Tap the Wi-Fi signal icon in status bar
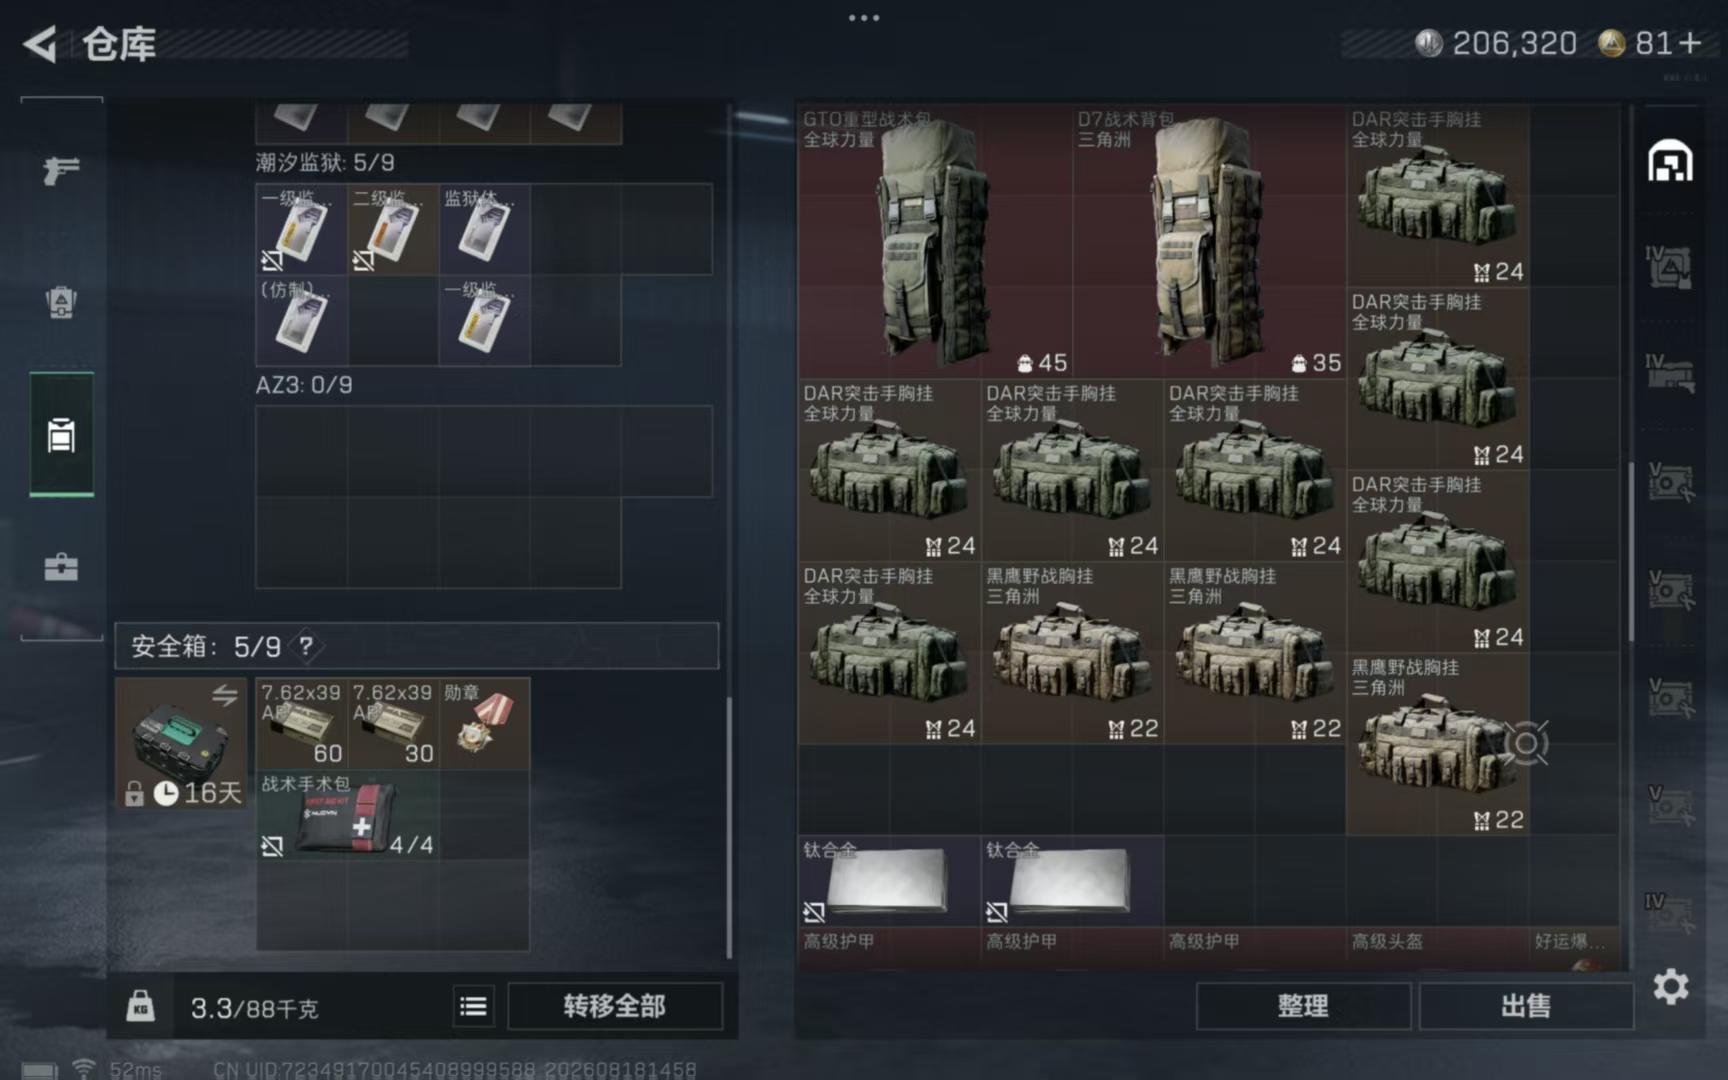Viewport: 1728px width, 1080px height. point(83,1069)
